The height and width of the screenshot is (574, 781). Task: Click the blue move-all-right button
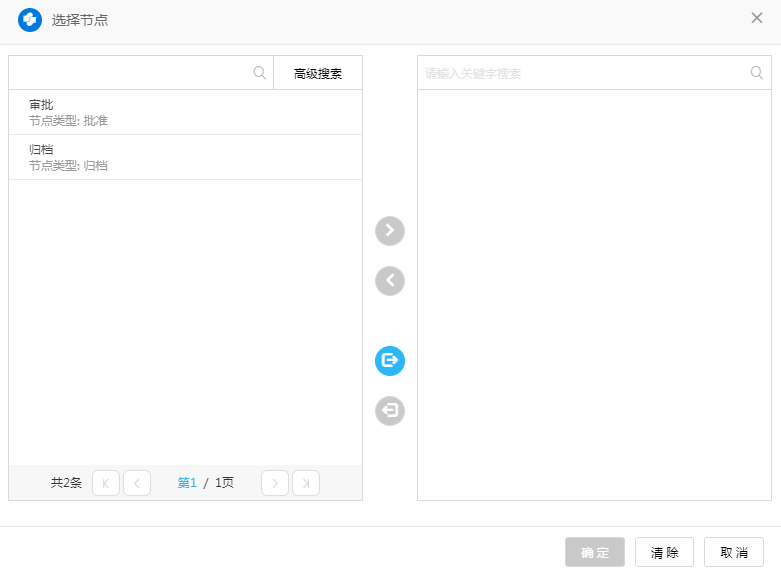point(390,361)
